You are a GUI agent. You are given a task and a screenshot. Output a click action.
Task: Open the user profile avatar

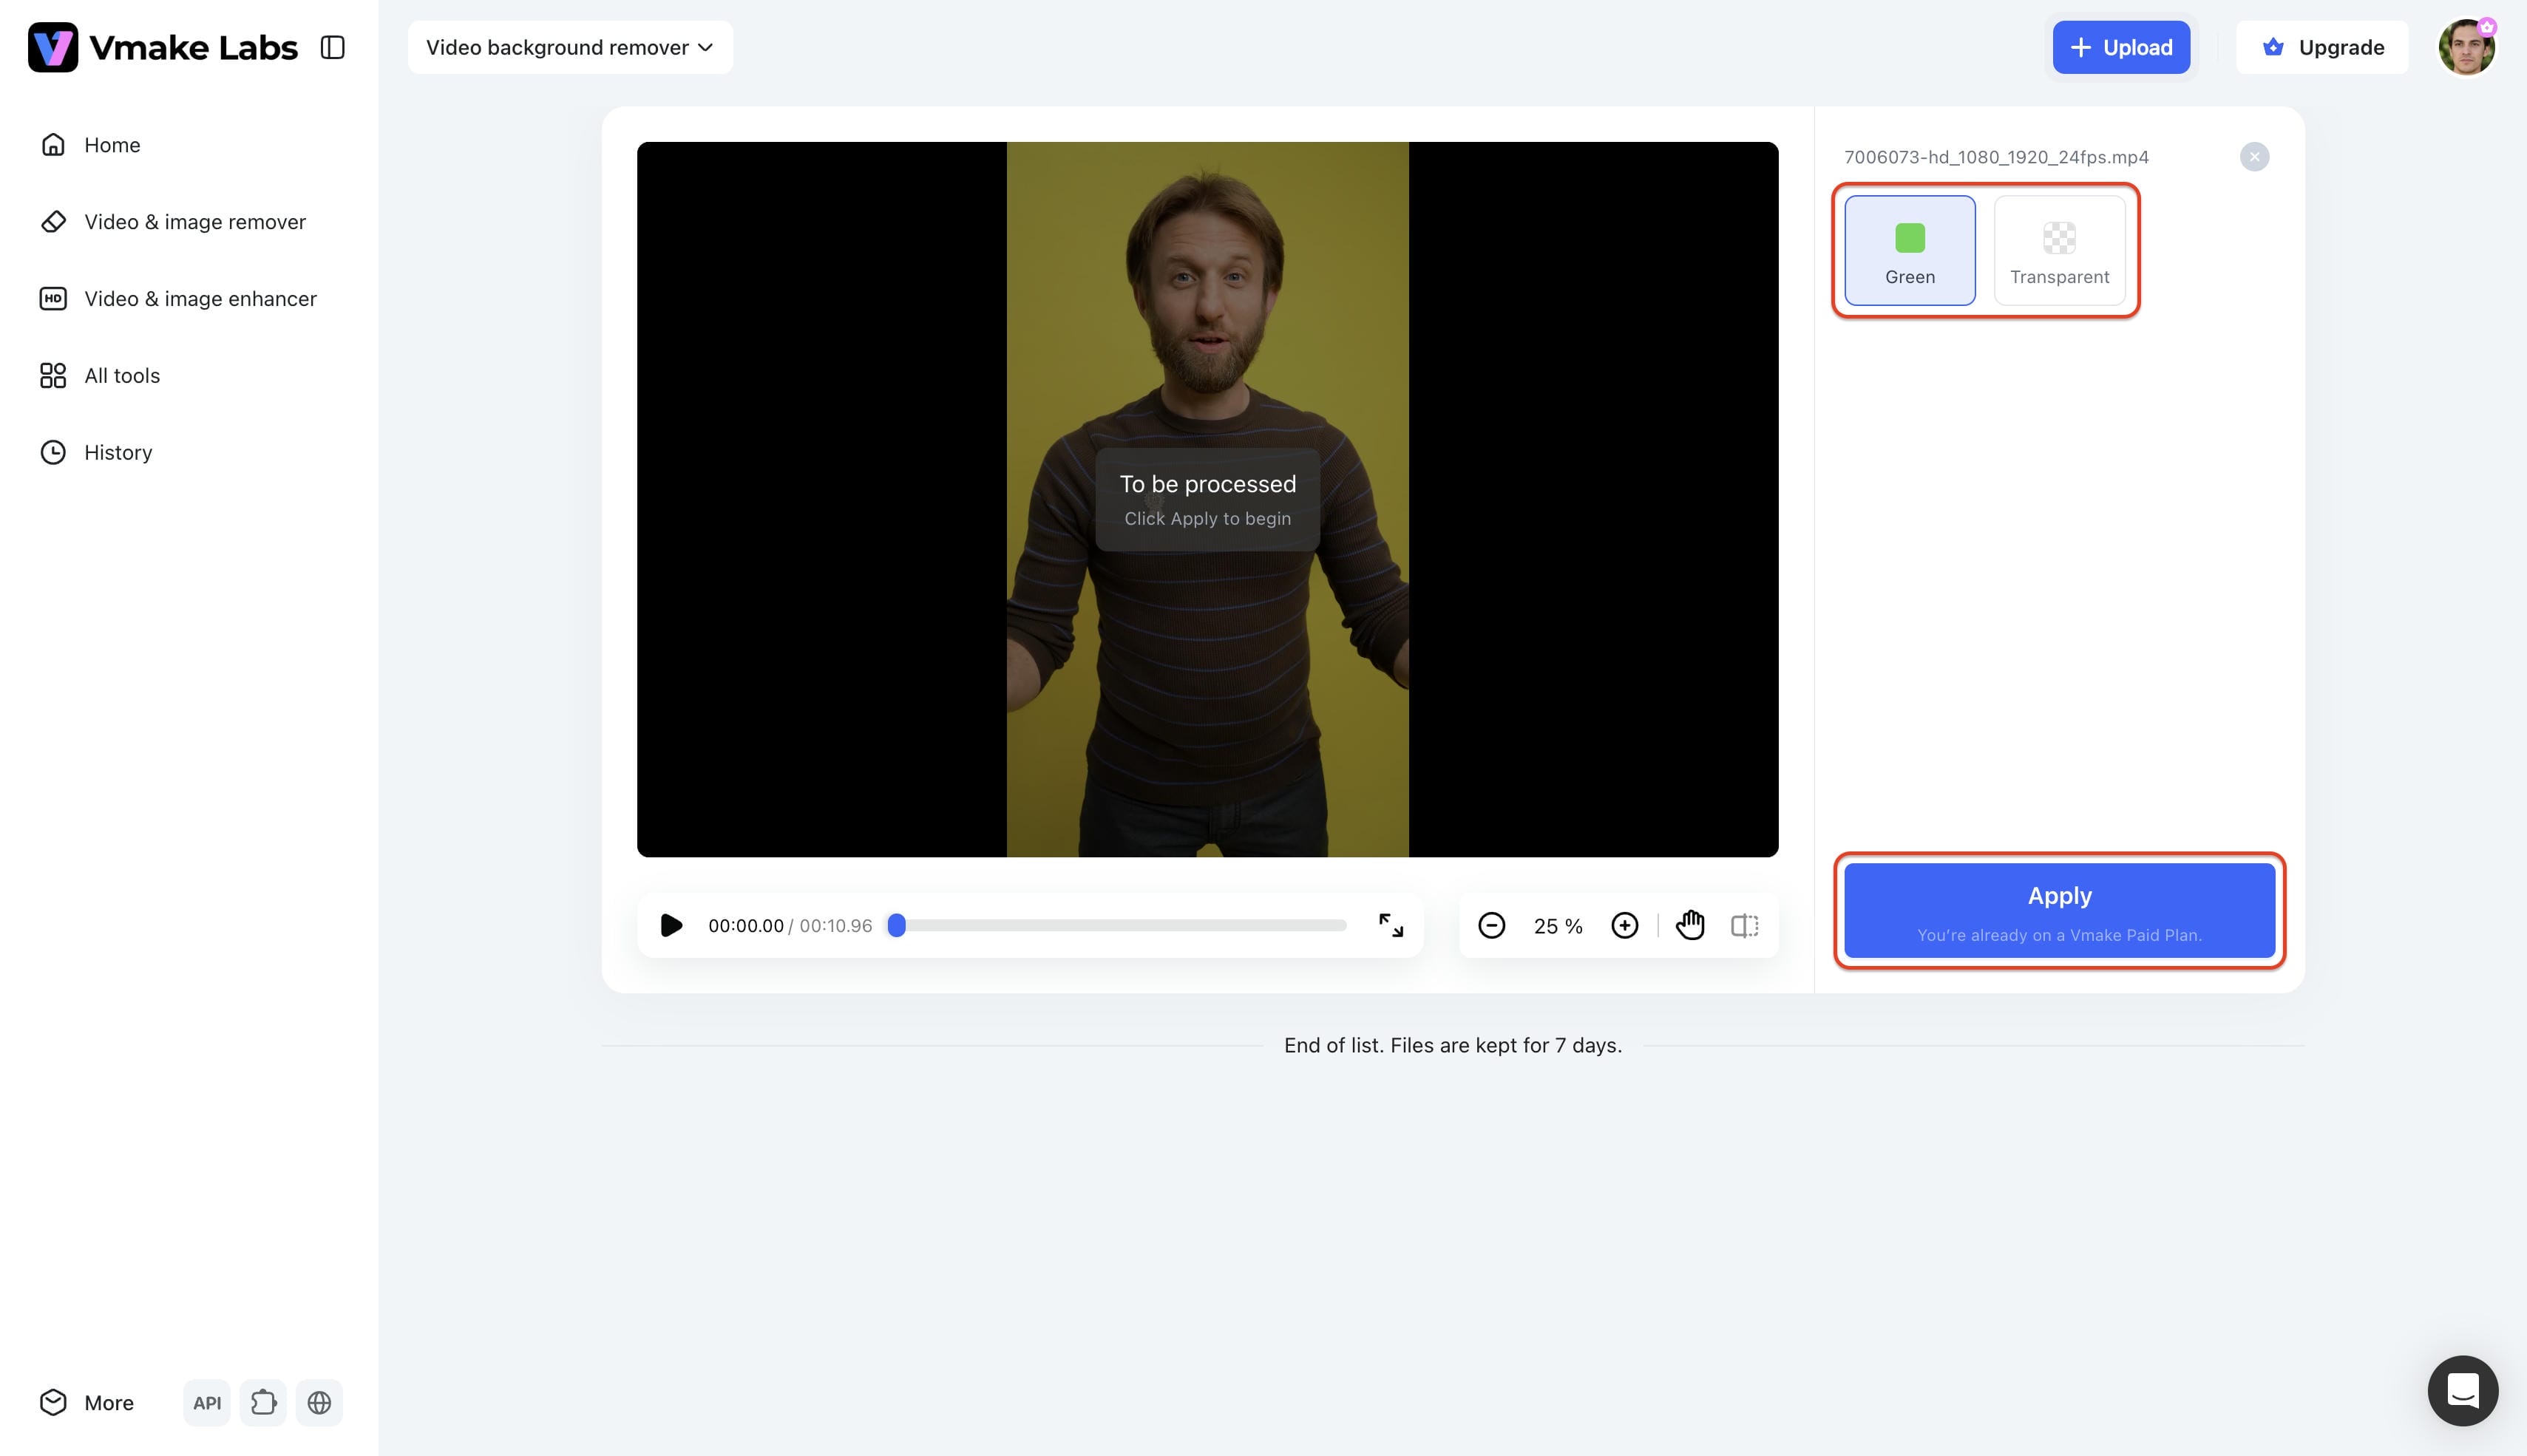pyautogui.click(x=2466, y=47)
